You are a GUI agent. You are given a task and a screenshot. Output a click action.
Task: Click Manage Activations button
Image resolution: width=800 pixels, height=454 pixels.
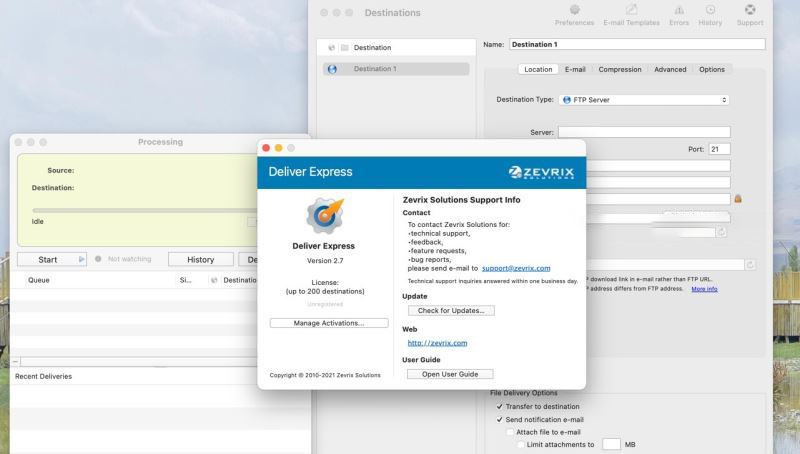pos(329,323)
